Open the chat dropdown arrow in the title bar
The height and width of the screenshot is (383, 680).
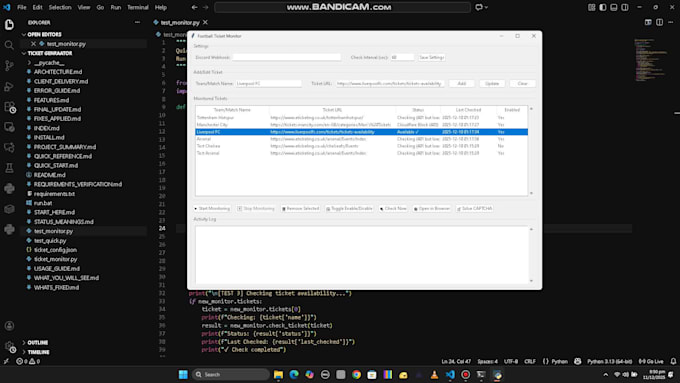click(487, 7)
